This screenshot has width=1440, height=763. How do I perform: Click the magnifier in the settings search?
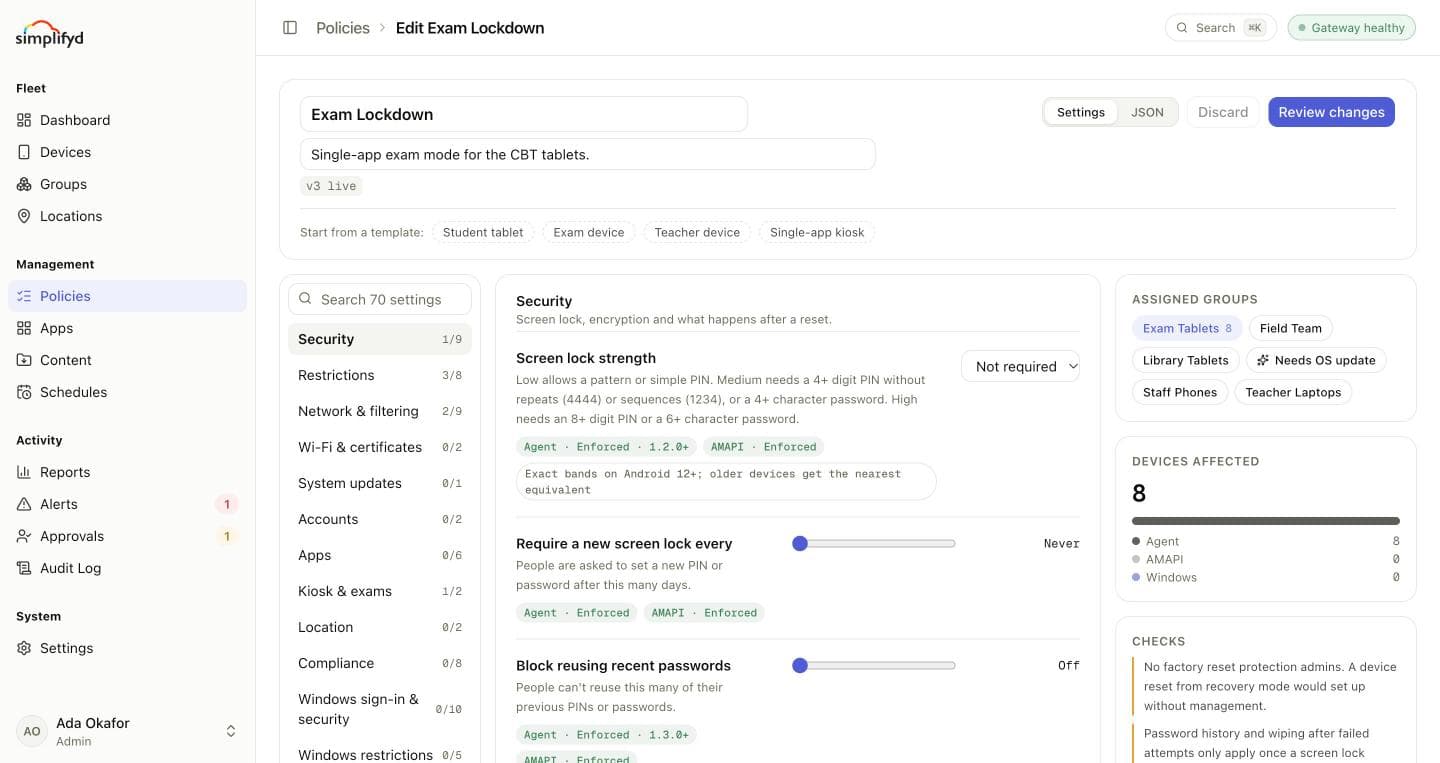pyautogui.click(x=306, y=299)
